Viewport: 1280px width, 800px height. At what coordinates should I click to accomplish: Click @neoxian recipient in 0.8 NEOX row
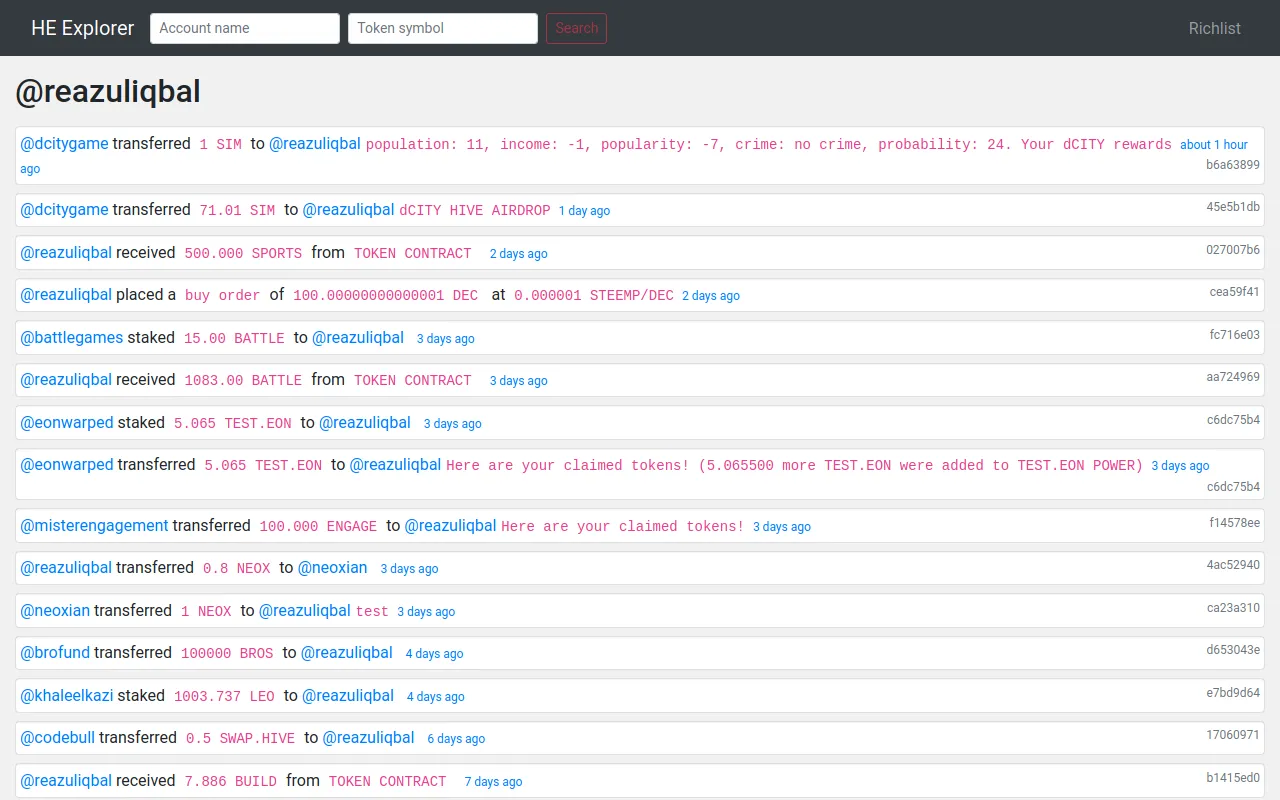click(332, 568)
